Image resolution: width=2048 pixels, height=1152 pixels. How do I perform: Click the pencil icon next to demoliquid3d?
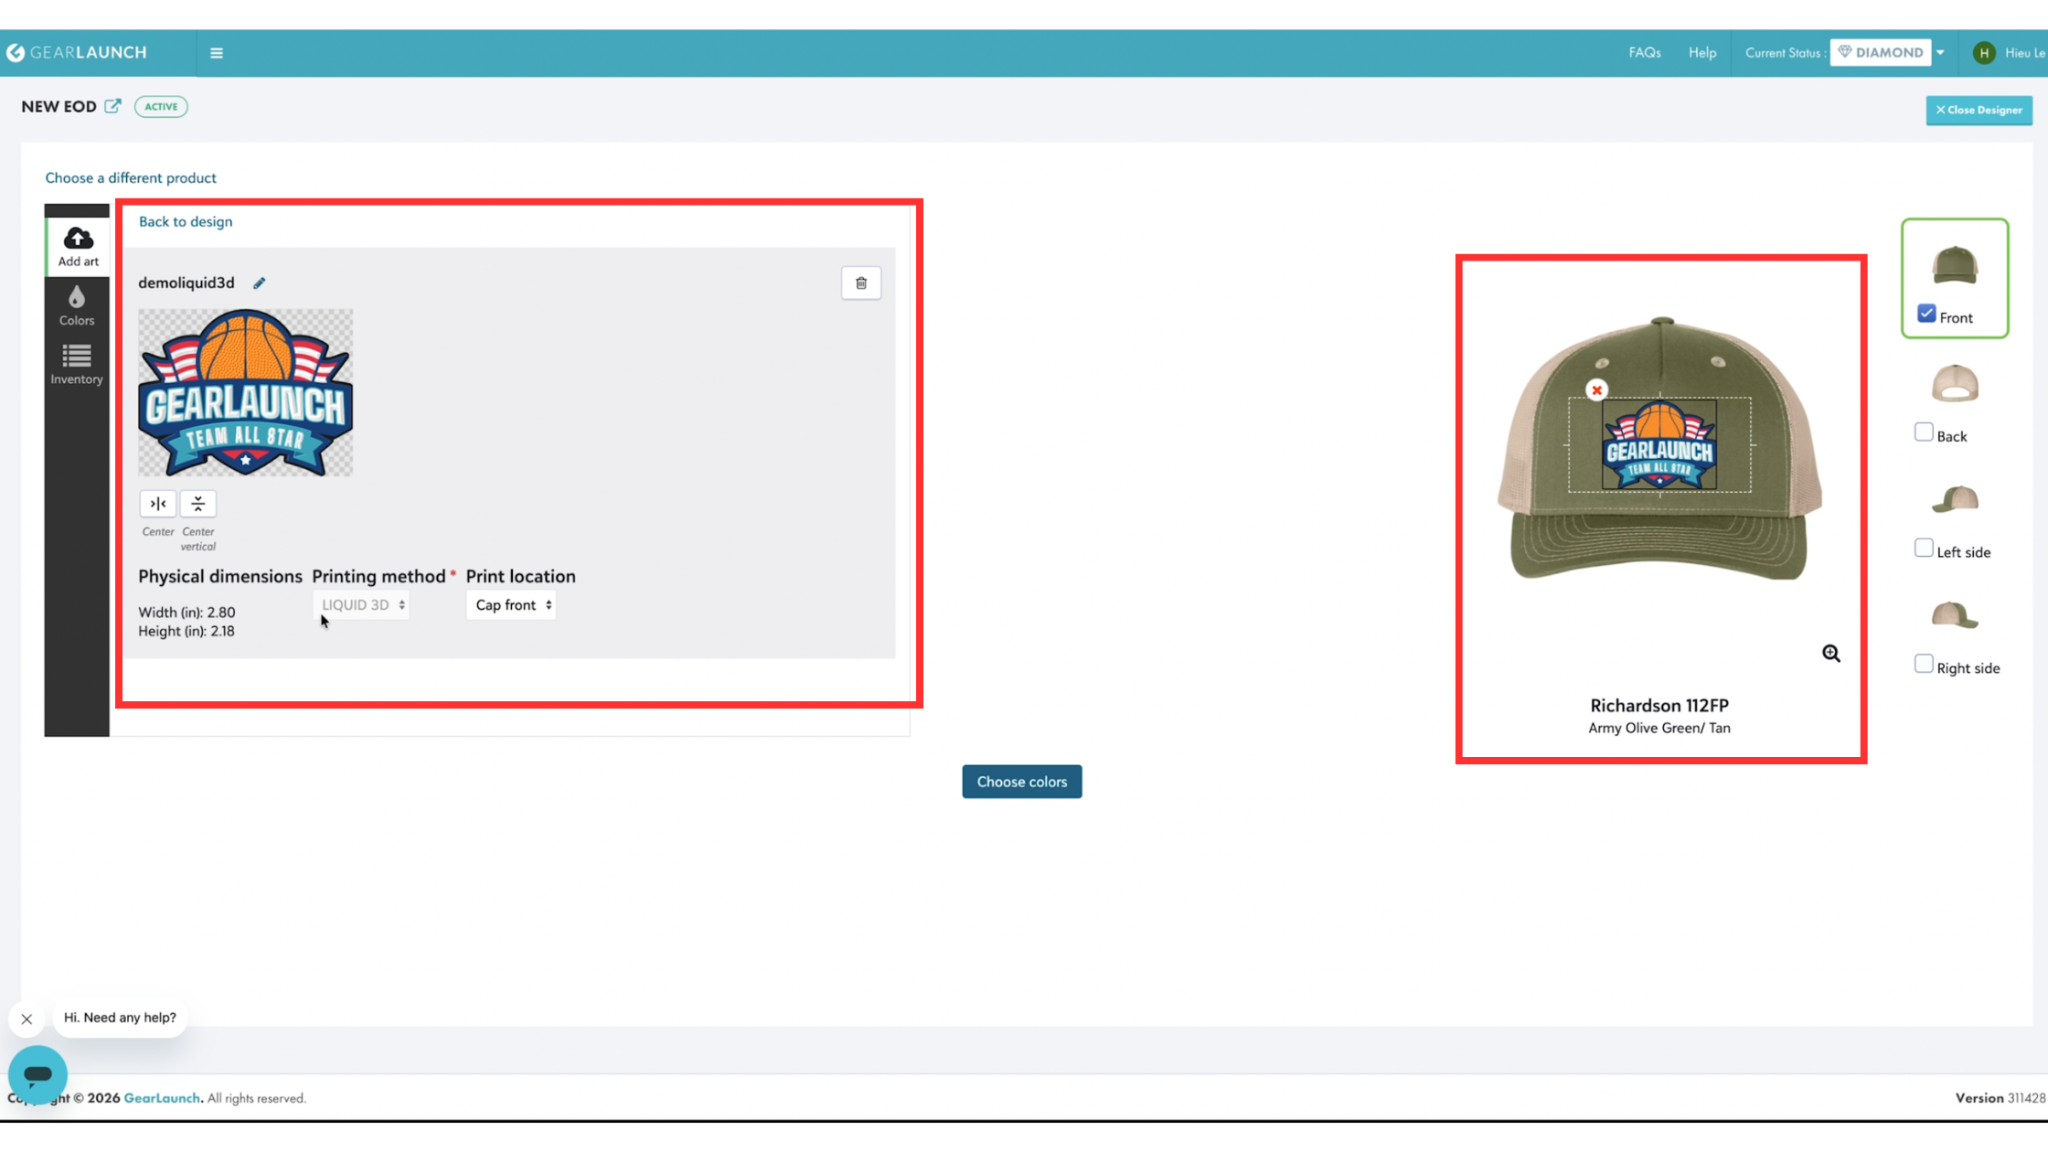click(x=259, y=283)
